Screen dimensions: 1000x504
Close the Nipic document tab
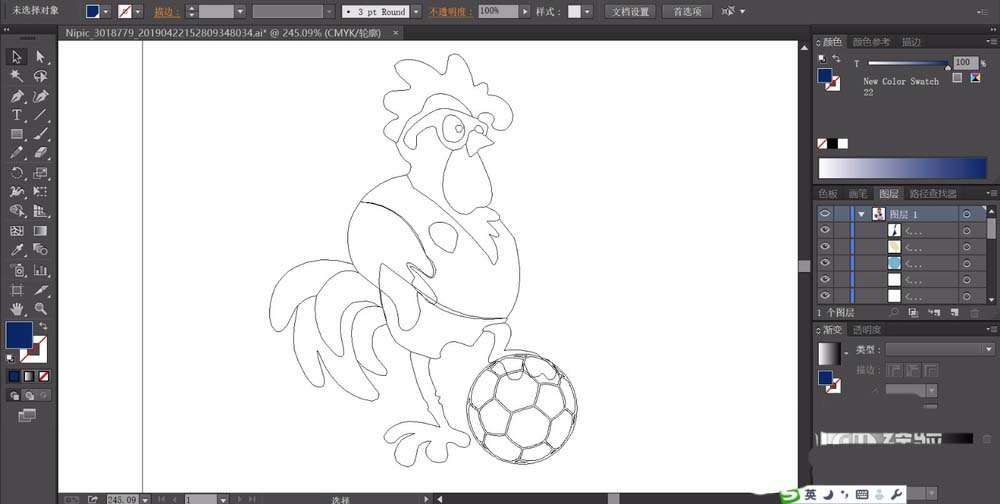pos(395,33)
